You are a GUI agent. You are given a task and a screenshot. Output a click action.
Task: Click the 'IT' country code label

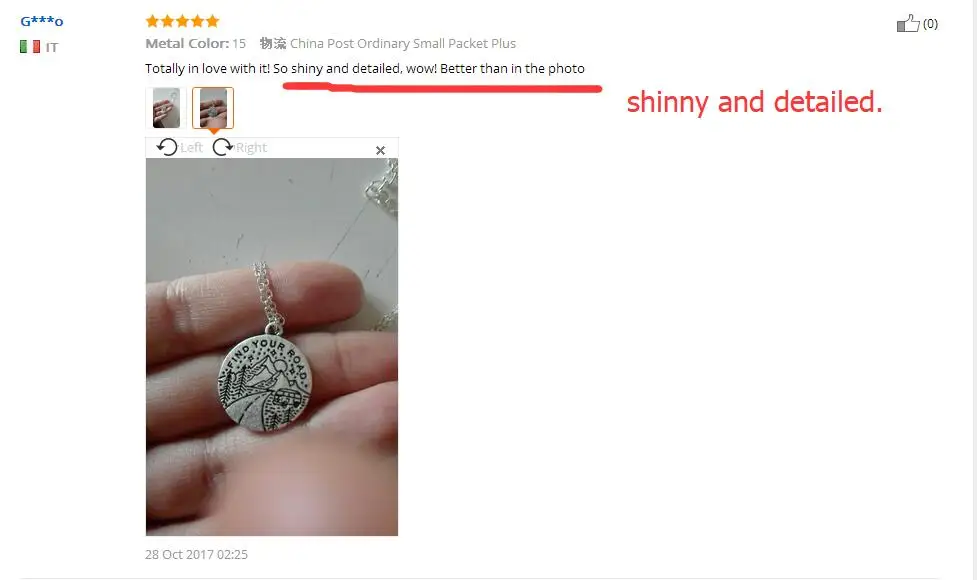pos(52,47)
